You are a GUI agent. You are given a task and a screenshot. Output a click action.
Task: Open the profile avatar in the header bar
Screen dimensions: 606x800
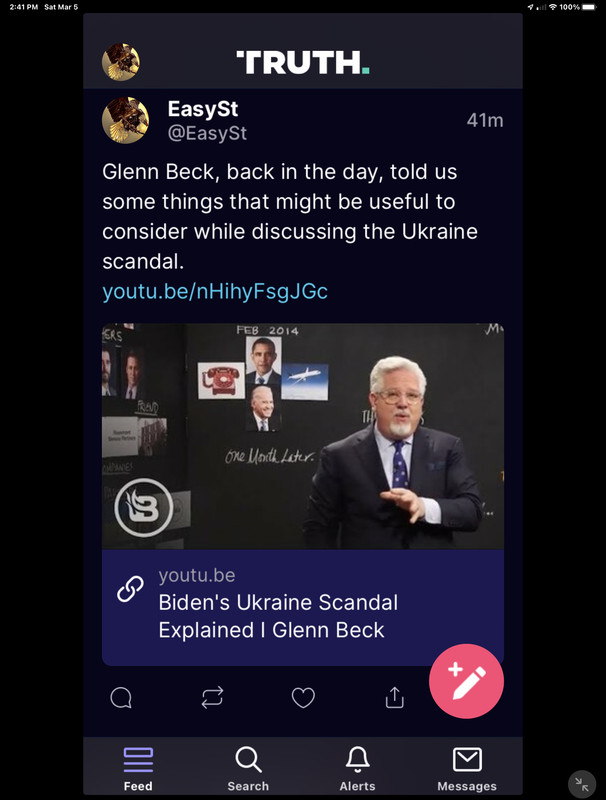121,62
